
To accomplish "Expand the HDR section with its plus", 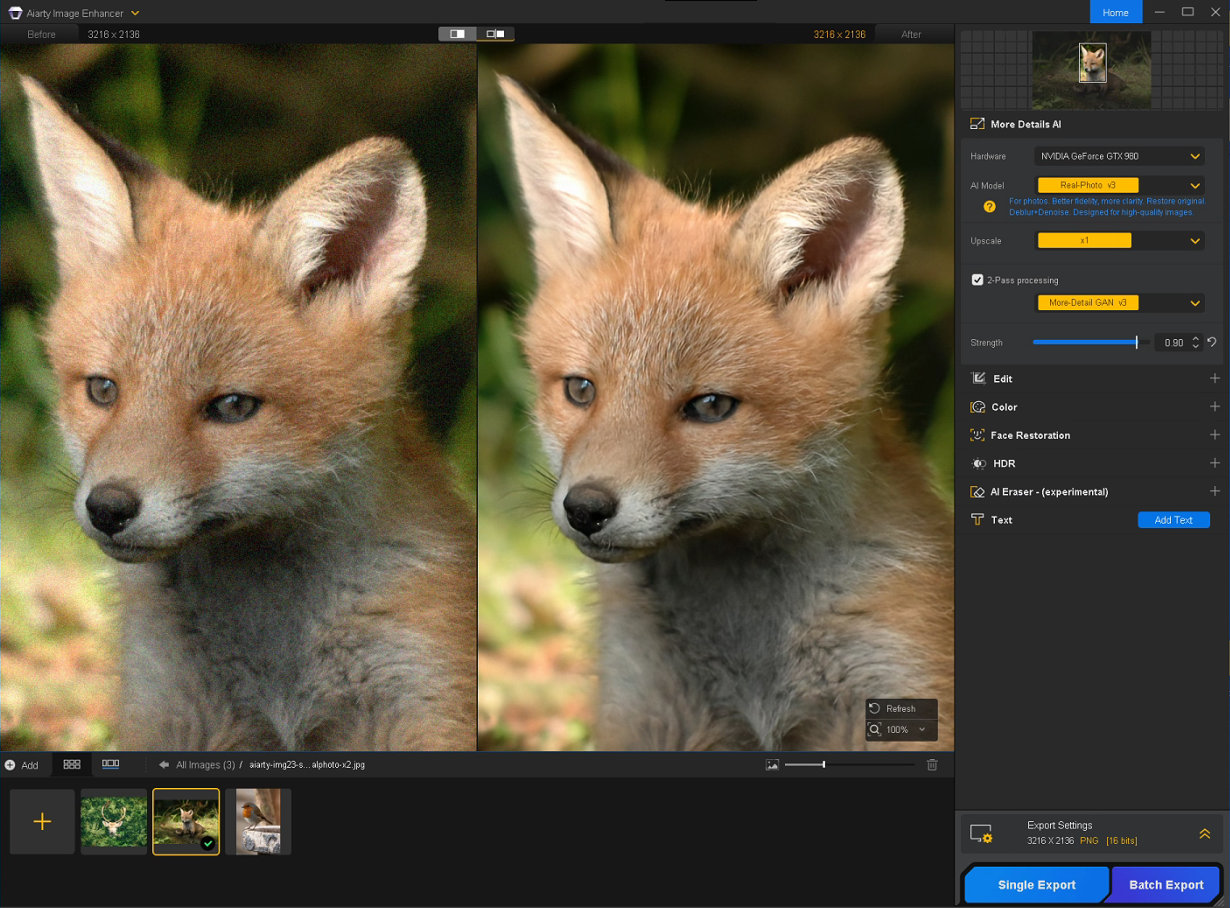I will pos(1215,463).
